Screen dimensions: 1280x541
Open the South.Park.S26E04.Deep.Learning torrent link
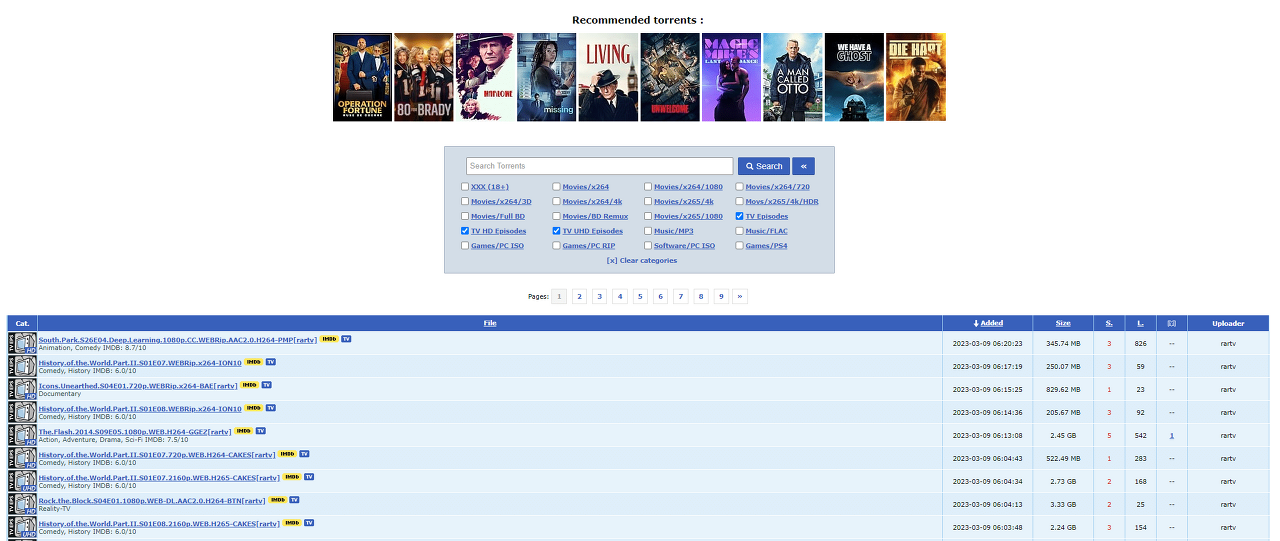(x=178, y=339)
